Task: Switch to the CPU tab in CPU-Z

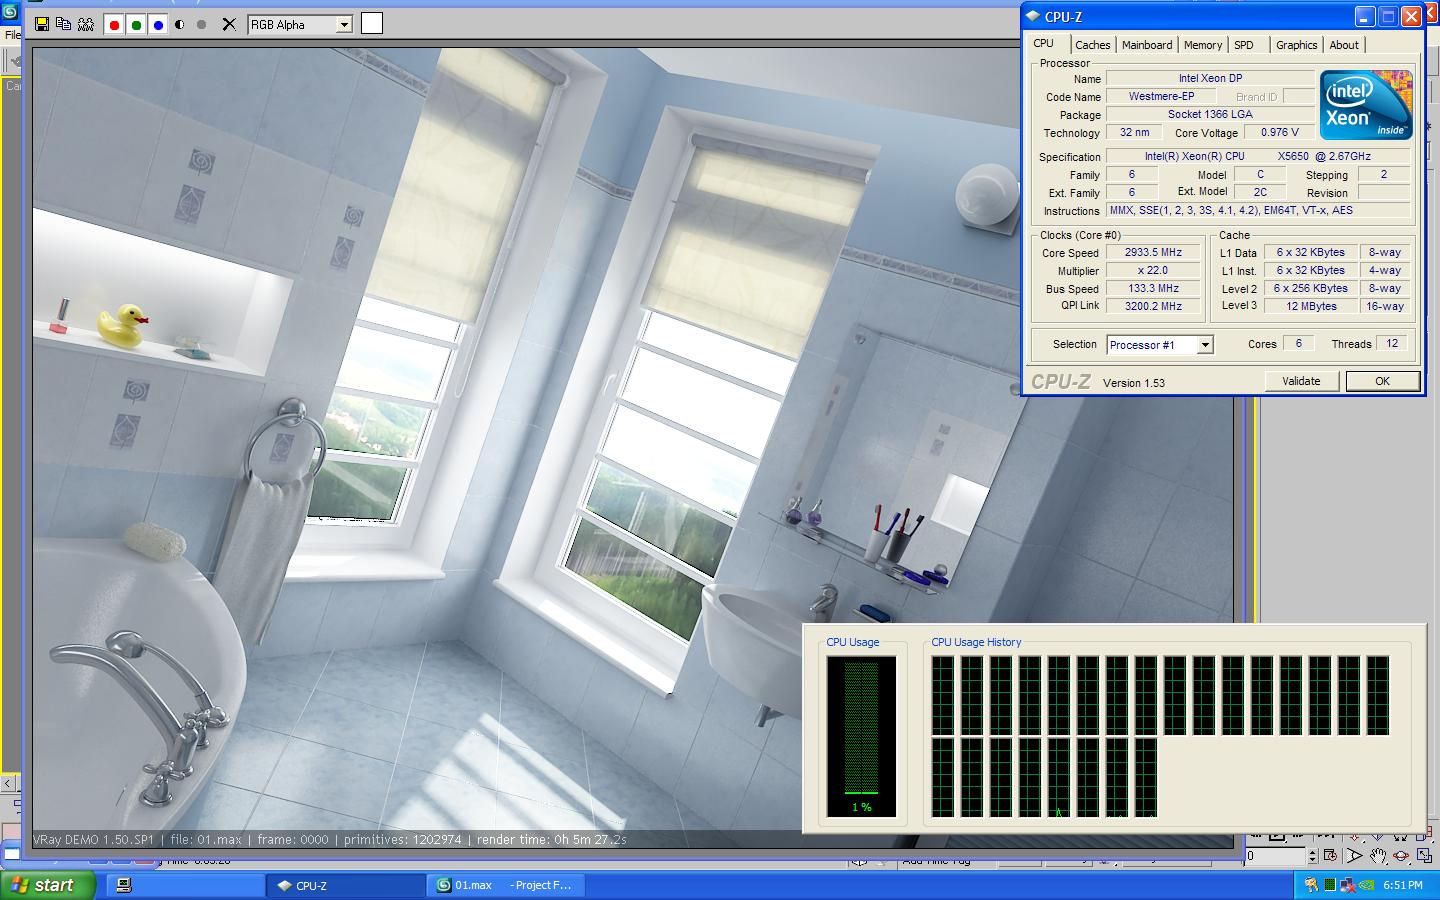Action: click(1044, 44)
